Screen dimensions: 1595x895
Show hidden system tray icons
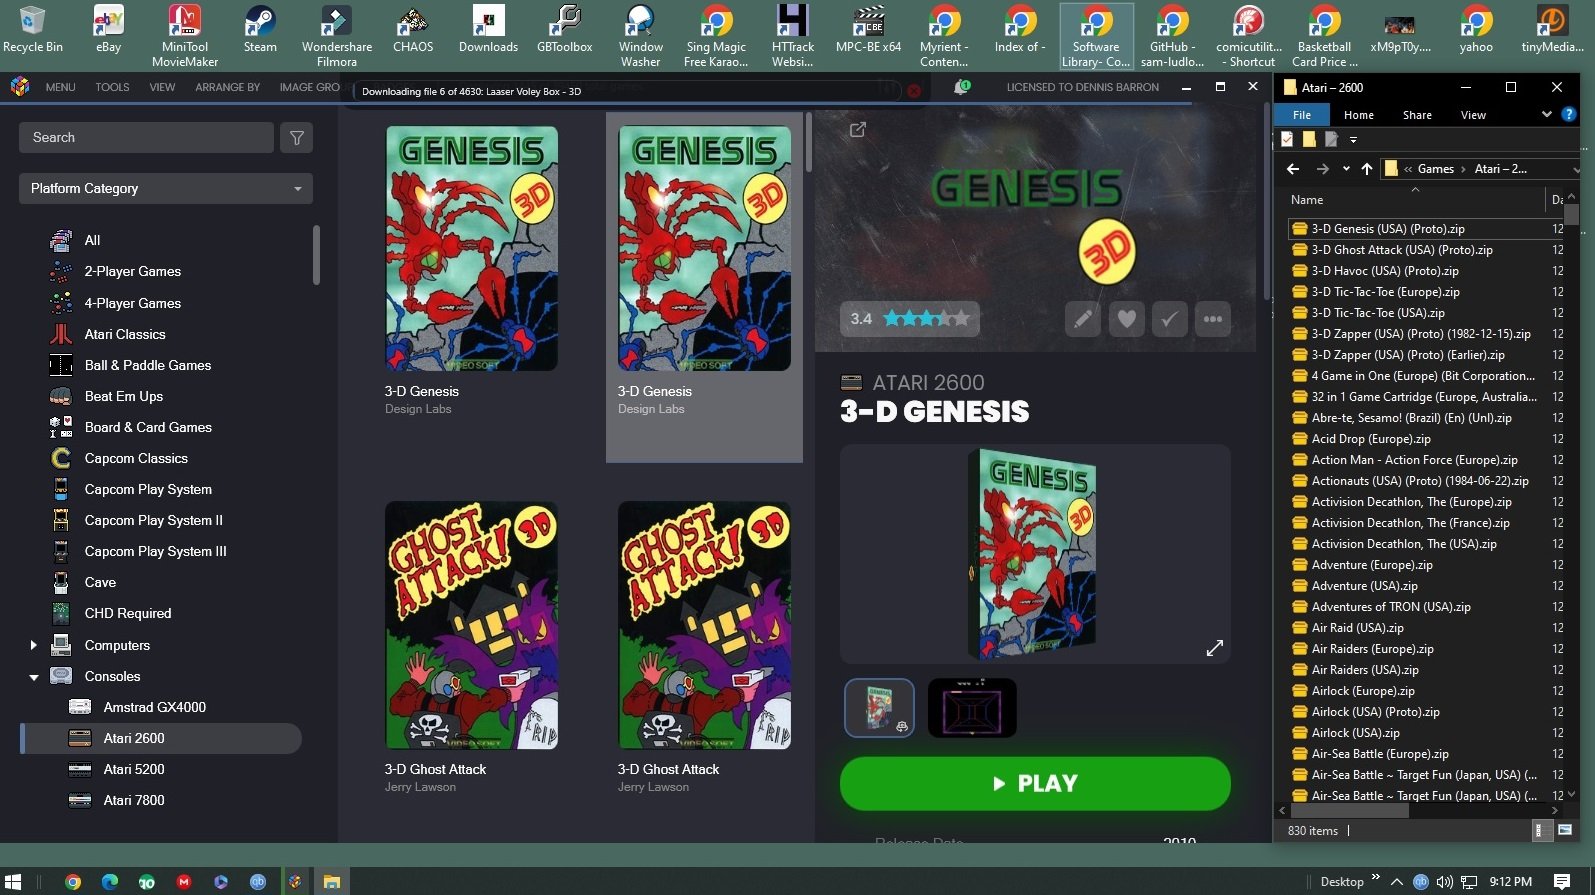click(x=1397, y=882)
